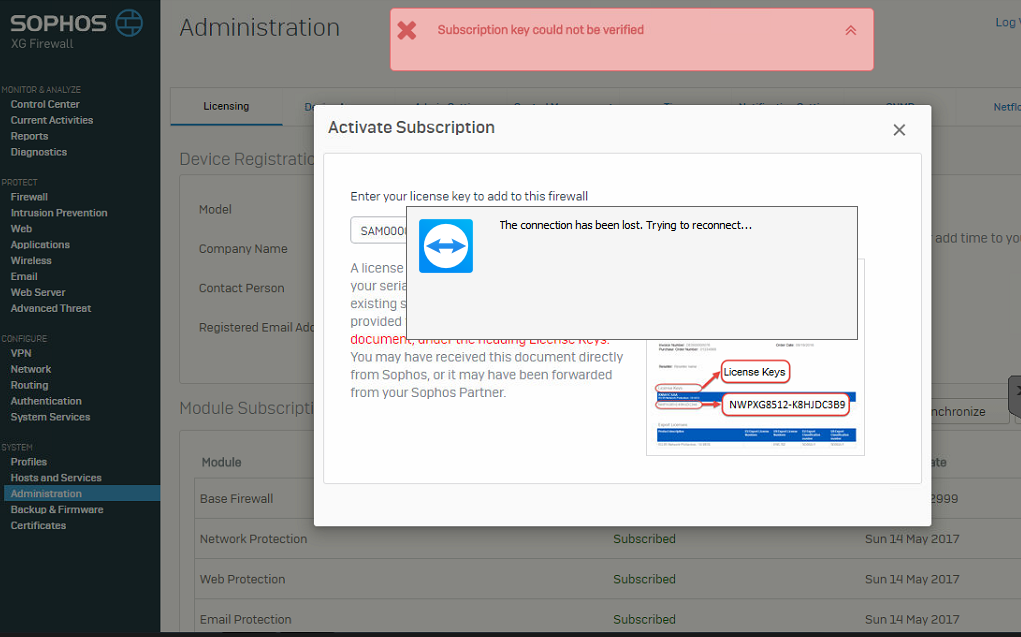The height and width of the screenshot is (637, 1021).
Task: Open Advanced Threat in sidebar
Action: tap(51, 308)
